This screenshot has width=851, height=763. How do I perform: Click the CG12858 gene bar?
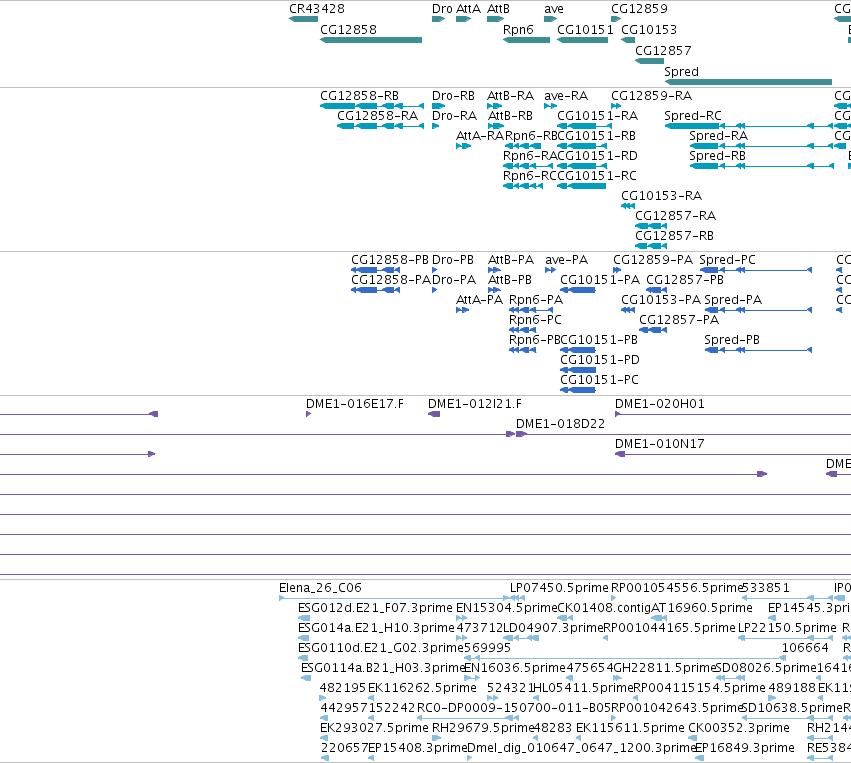pos(371,40)
